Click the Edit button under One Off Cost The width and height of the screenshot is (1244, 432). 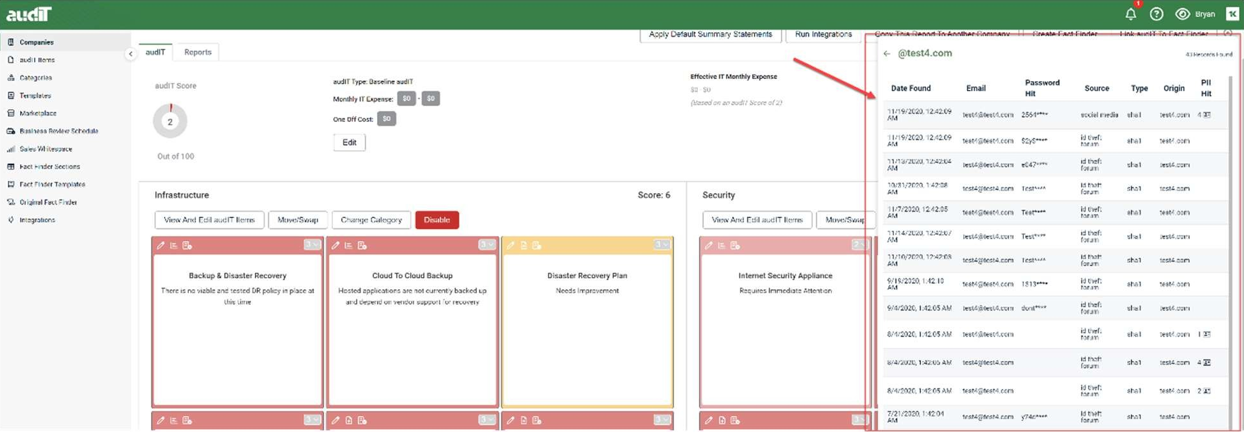point(349,142)
